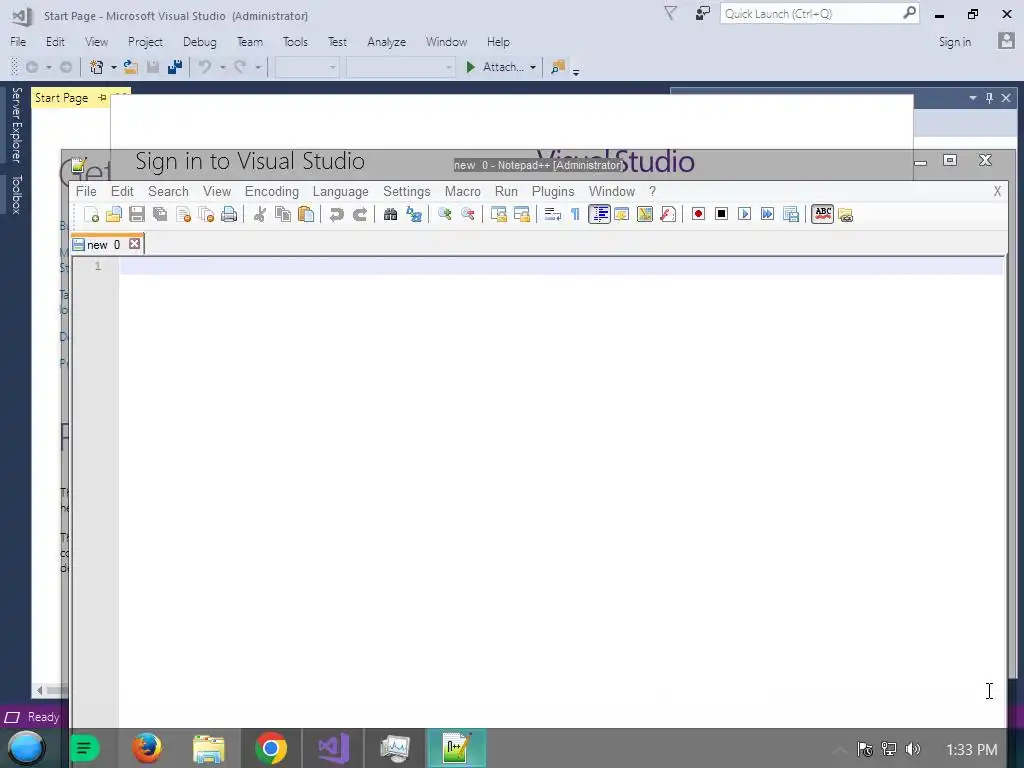The width and height of the screenshot is (1024, 768).
Task: Click Quick Launch search box in Visual Studio
Action: [819, 14]
